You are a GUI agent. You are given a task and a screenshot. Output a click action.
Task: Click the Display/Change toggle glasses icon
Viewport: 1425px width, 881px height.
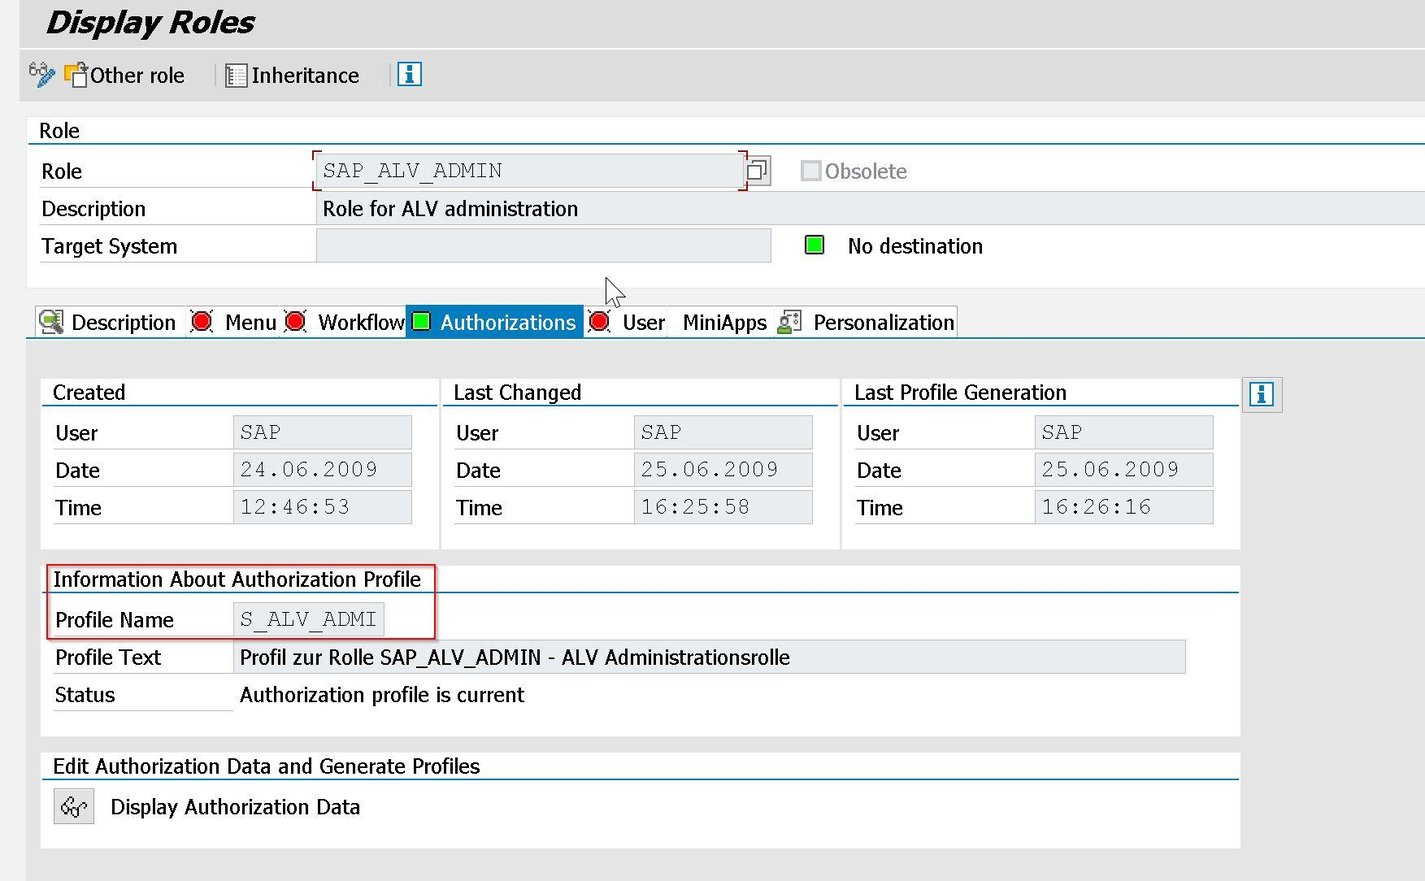(x=40, y=75)
